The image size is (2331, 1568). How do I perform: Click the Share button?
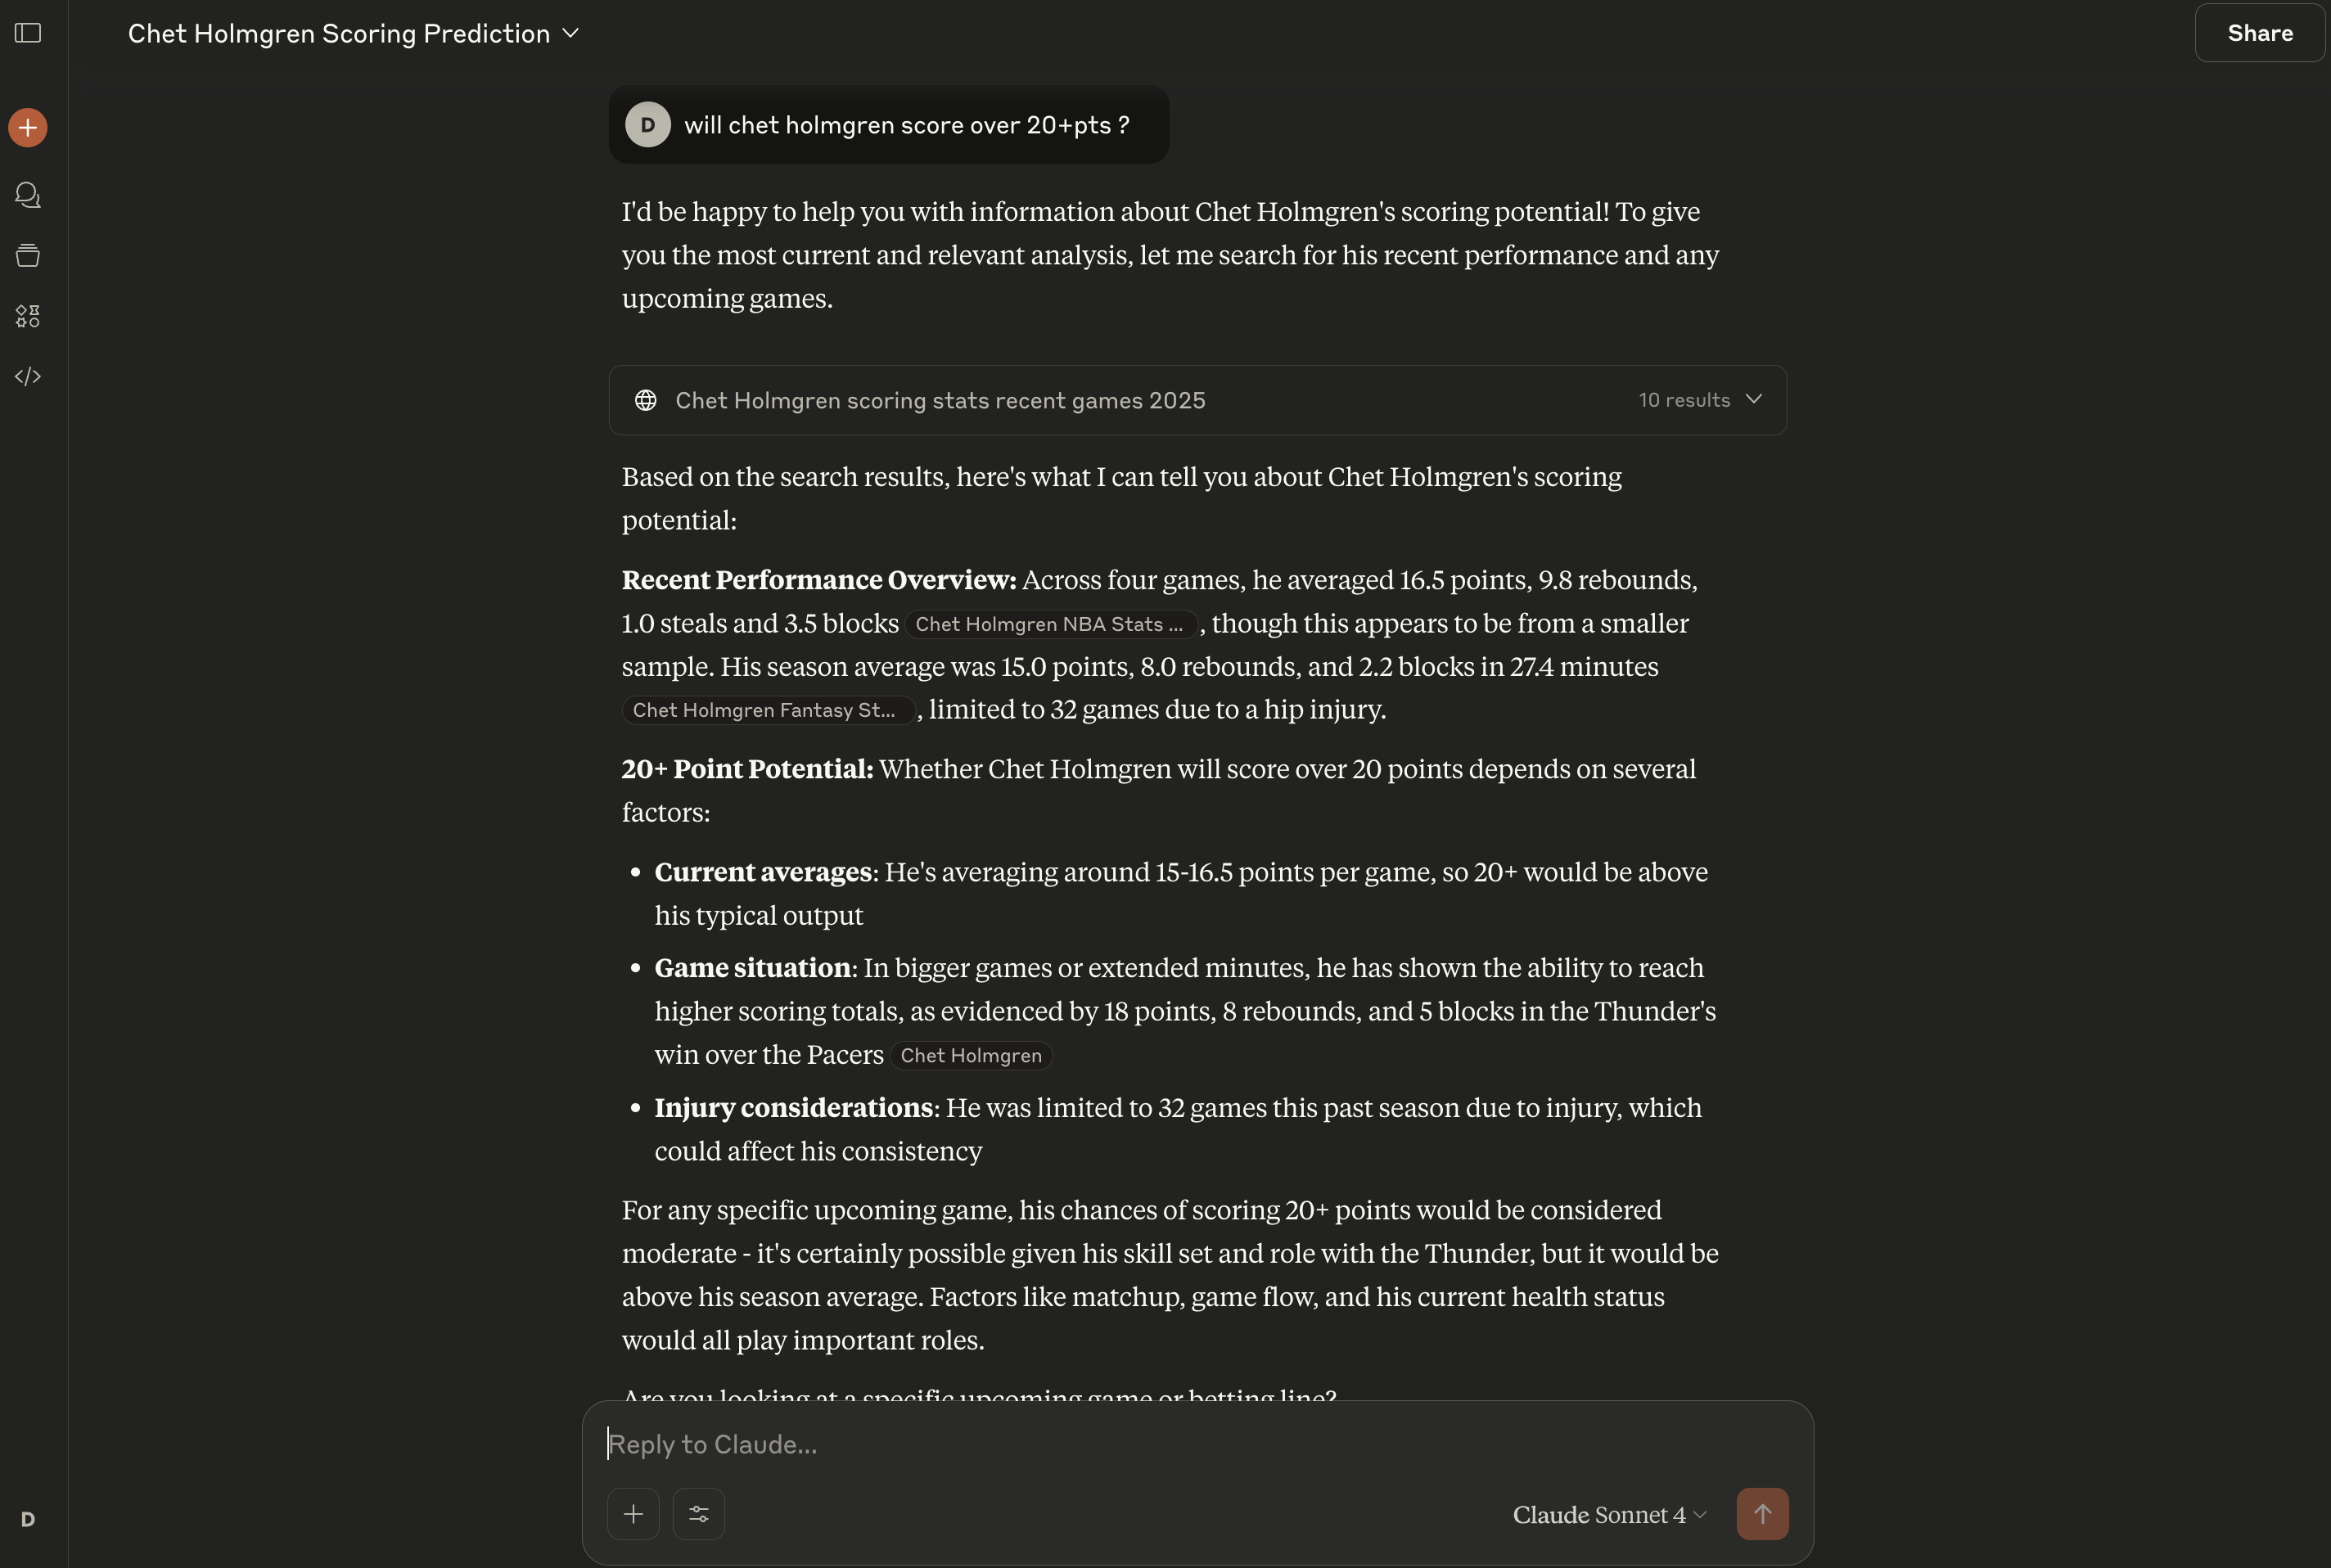(x=2259, y=33)
